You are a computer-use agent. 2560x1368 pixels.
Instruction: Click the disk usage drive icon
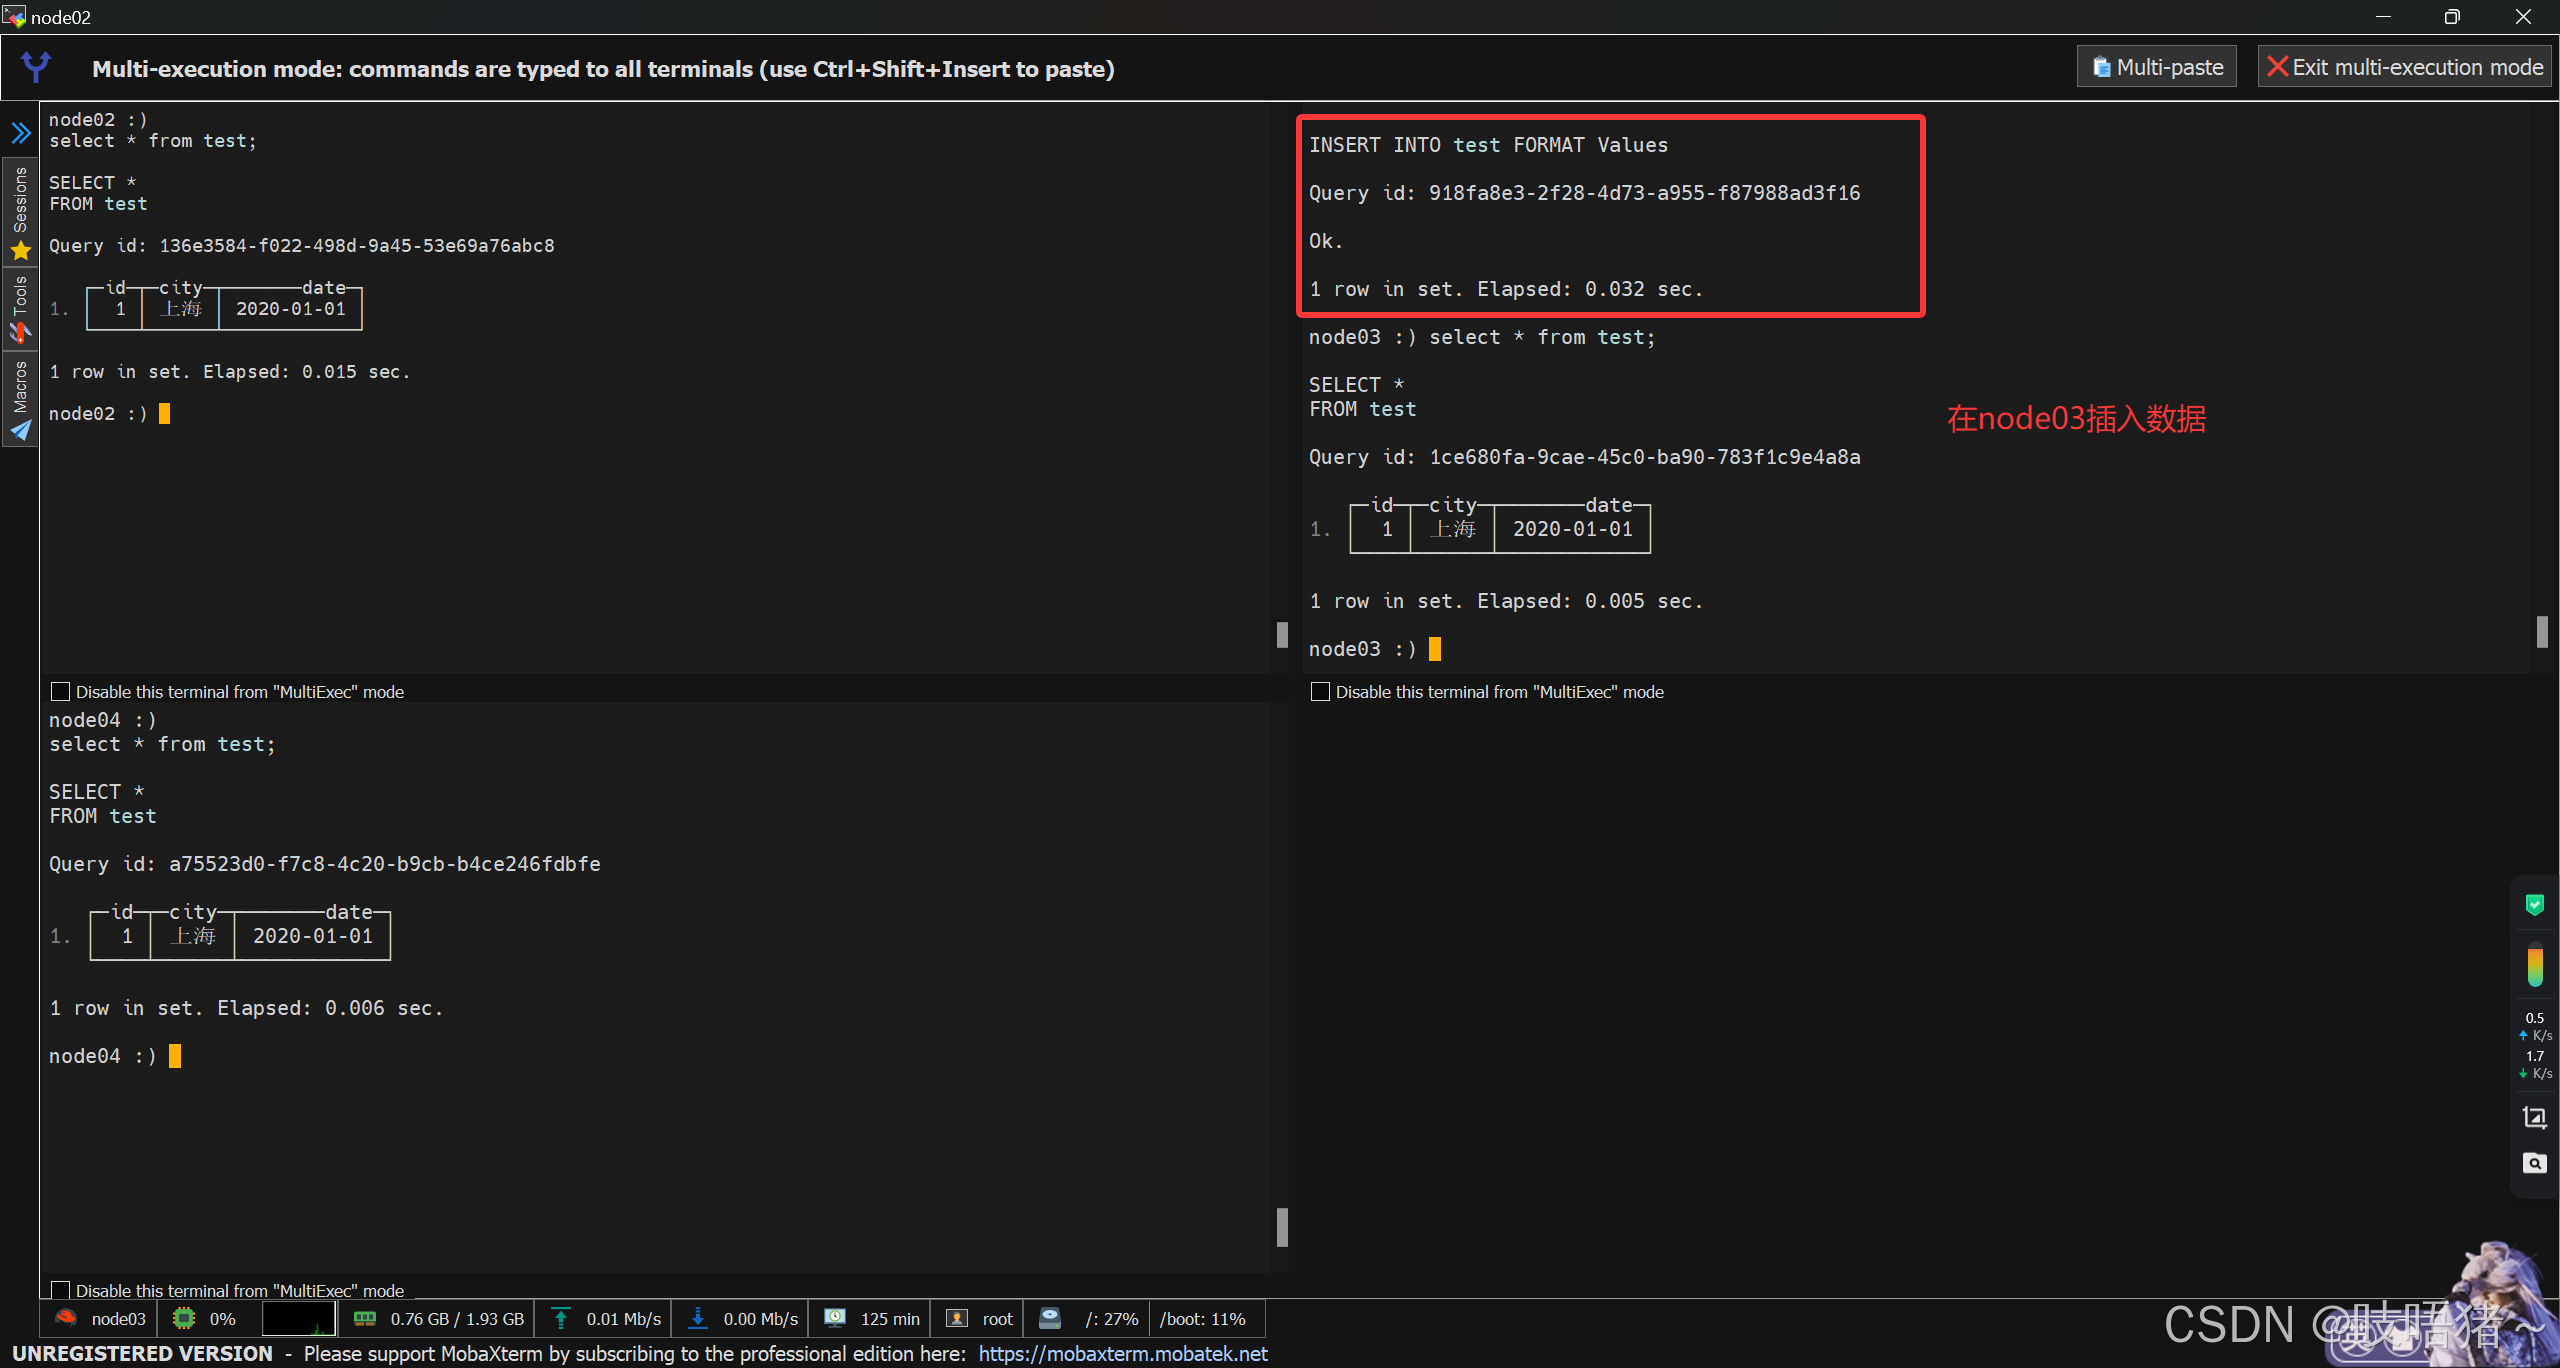point(1050,1319)
